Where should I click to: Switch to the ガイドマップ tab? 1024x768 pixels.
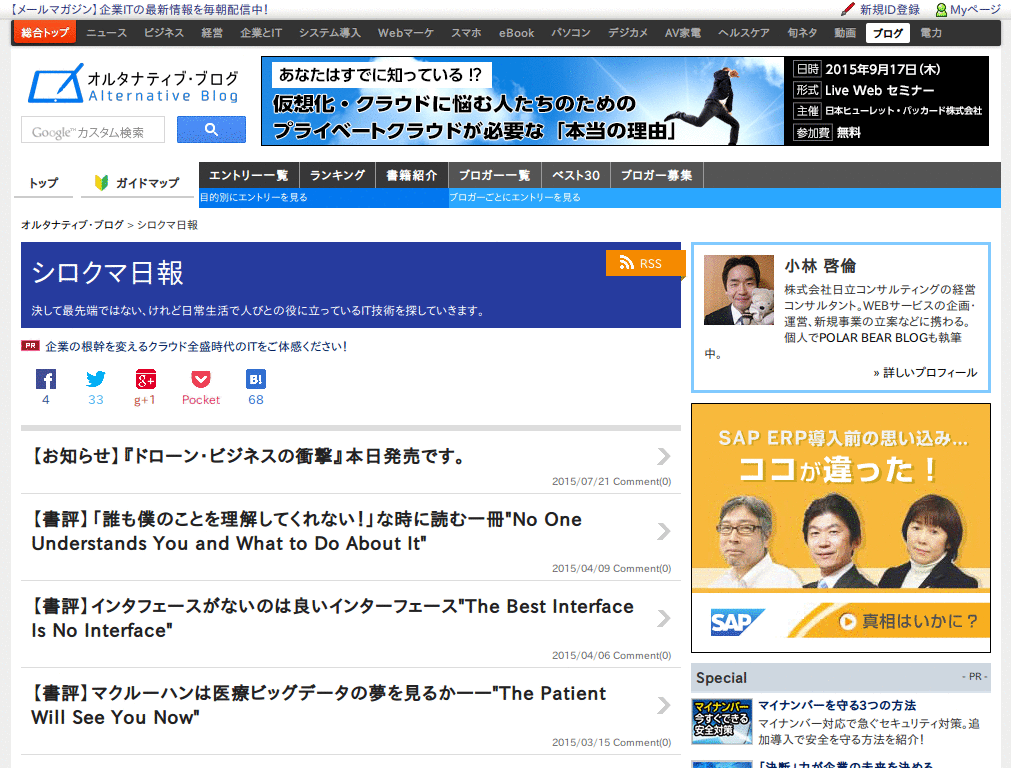137,183
